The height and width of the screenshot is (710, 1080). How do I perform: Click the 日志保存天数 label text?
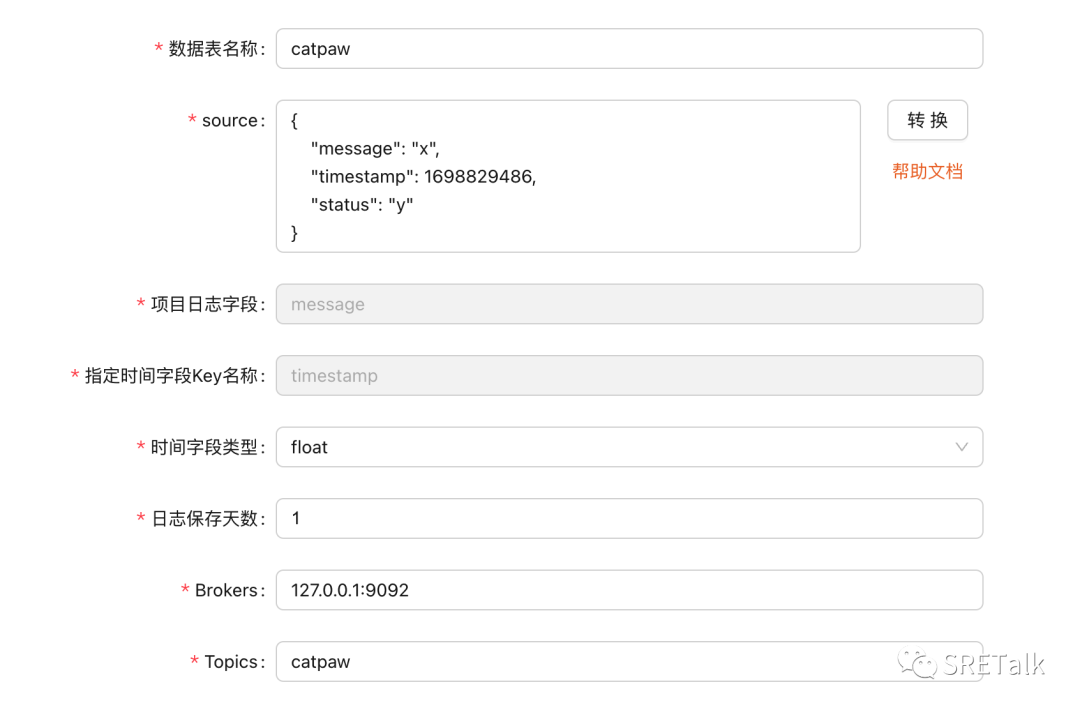click(x=204, y=519)
